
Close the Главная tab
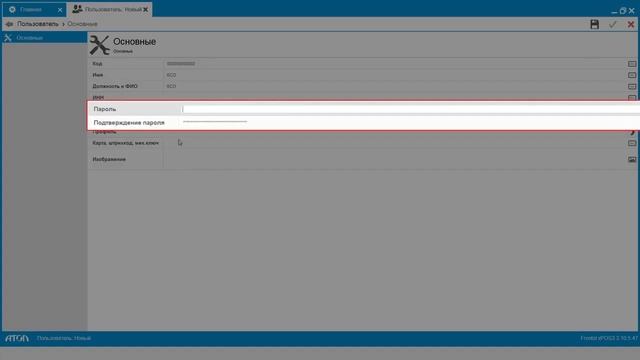60,10
